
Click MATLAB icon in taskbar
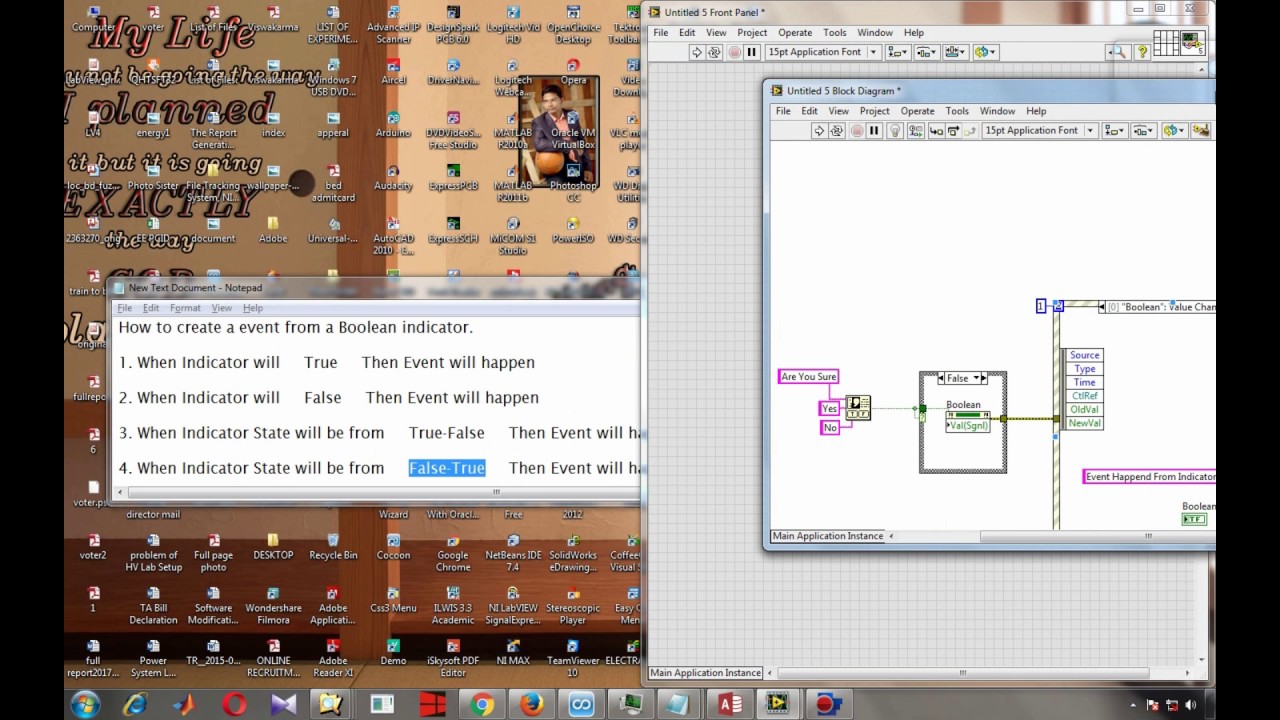[185, 705]
